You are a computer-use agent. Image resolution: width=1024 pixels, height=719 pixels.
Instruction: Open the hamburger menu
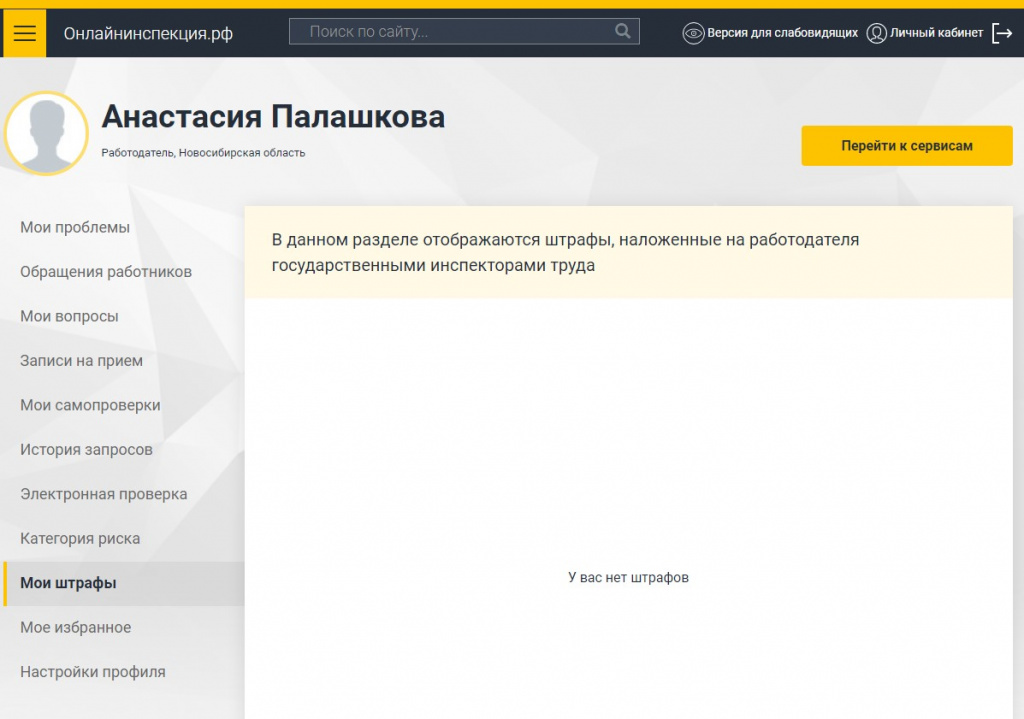25,33
